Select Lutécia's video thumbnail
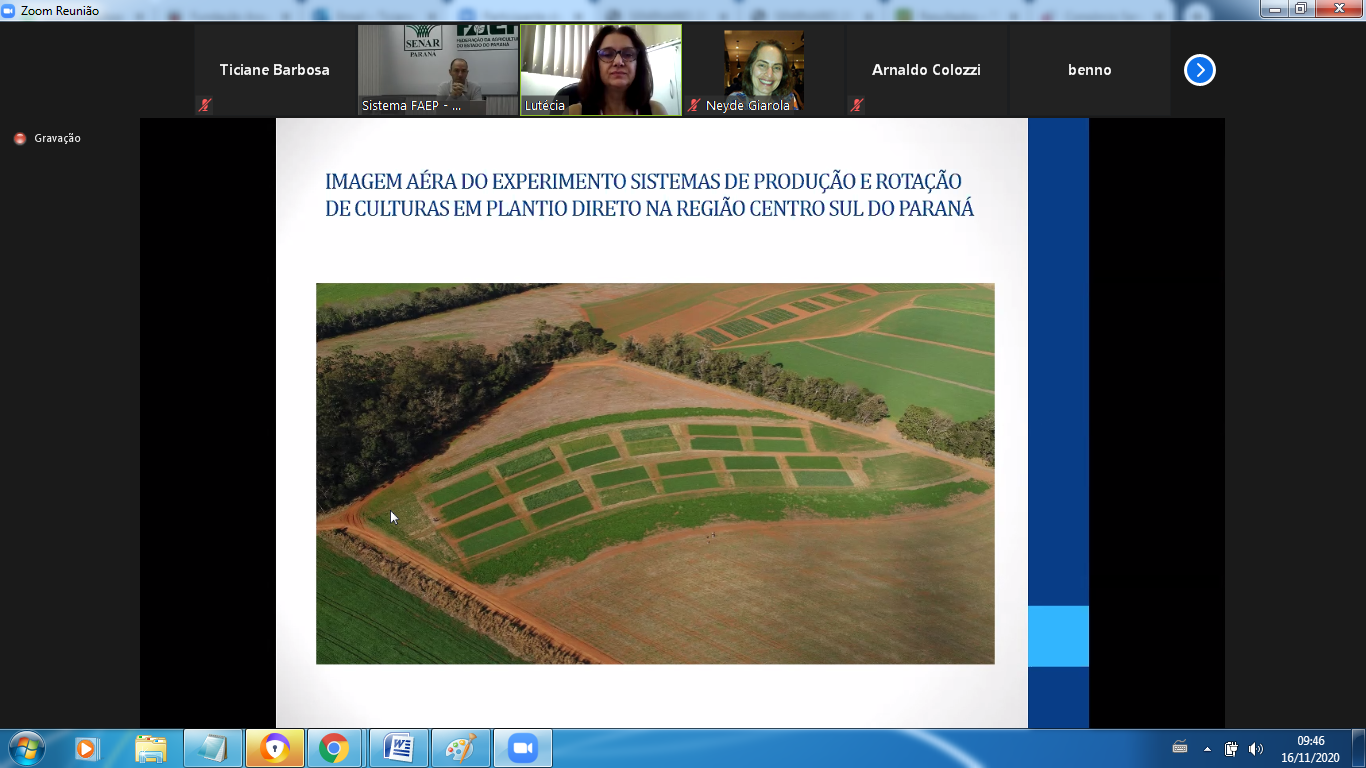The height and width of the screenshot is (768, 1366). [x=601, y=70]
